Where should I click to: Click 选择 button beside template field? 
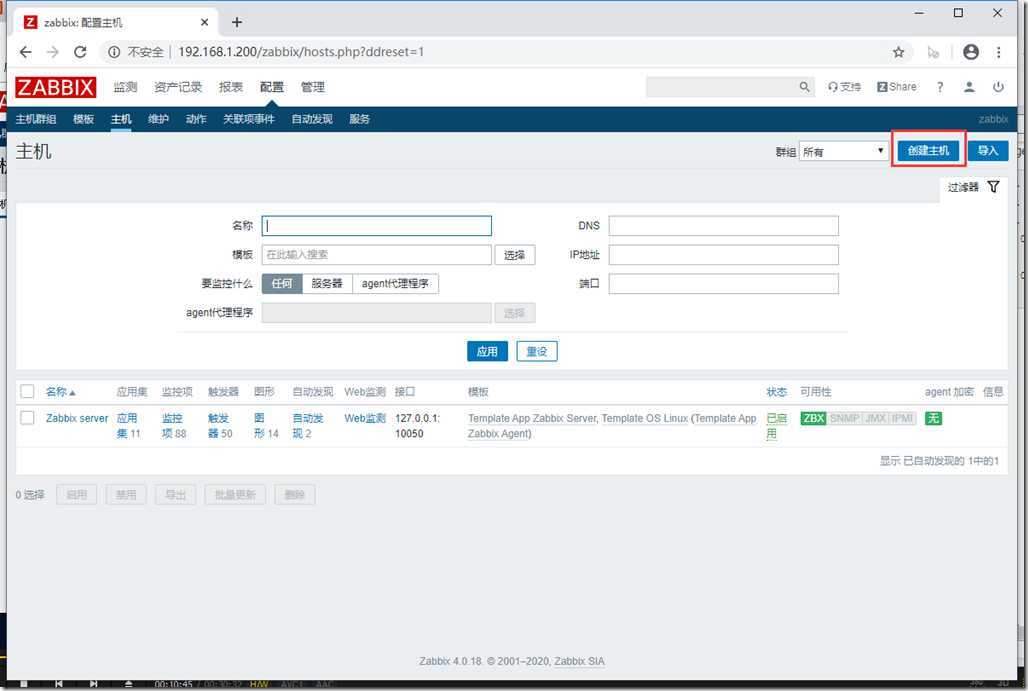point(515,255)
